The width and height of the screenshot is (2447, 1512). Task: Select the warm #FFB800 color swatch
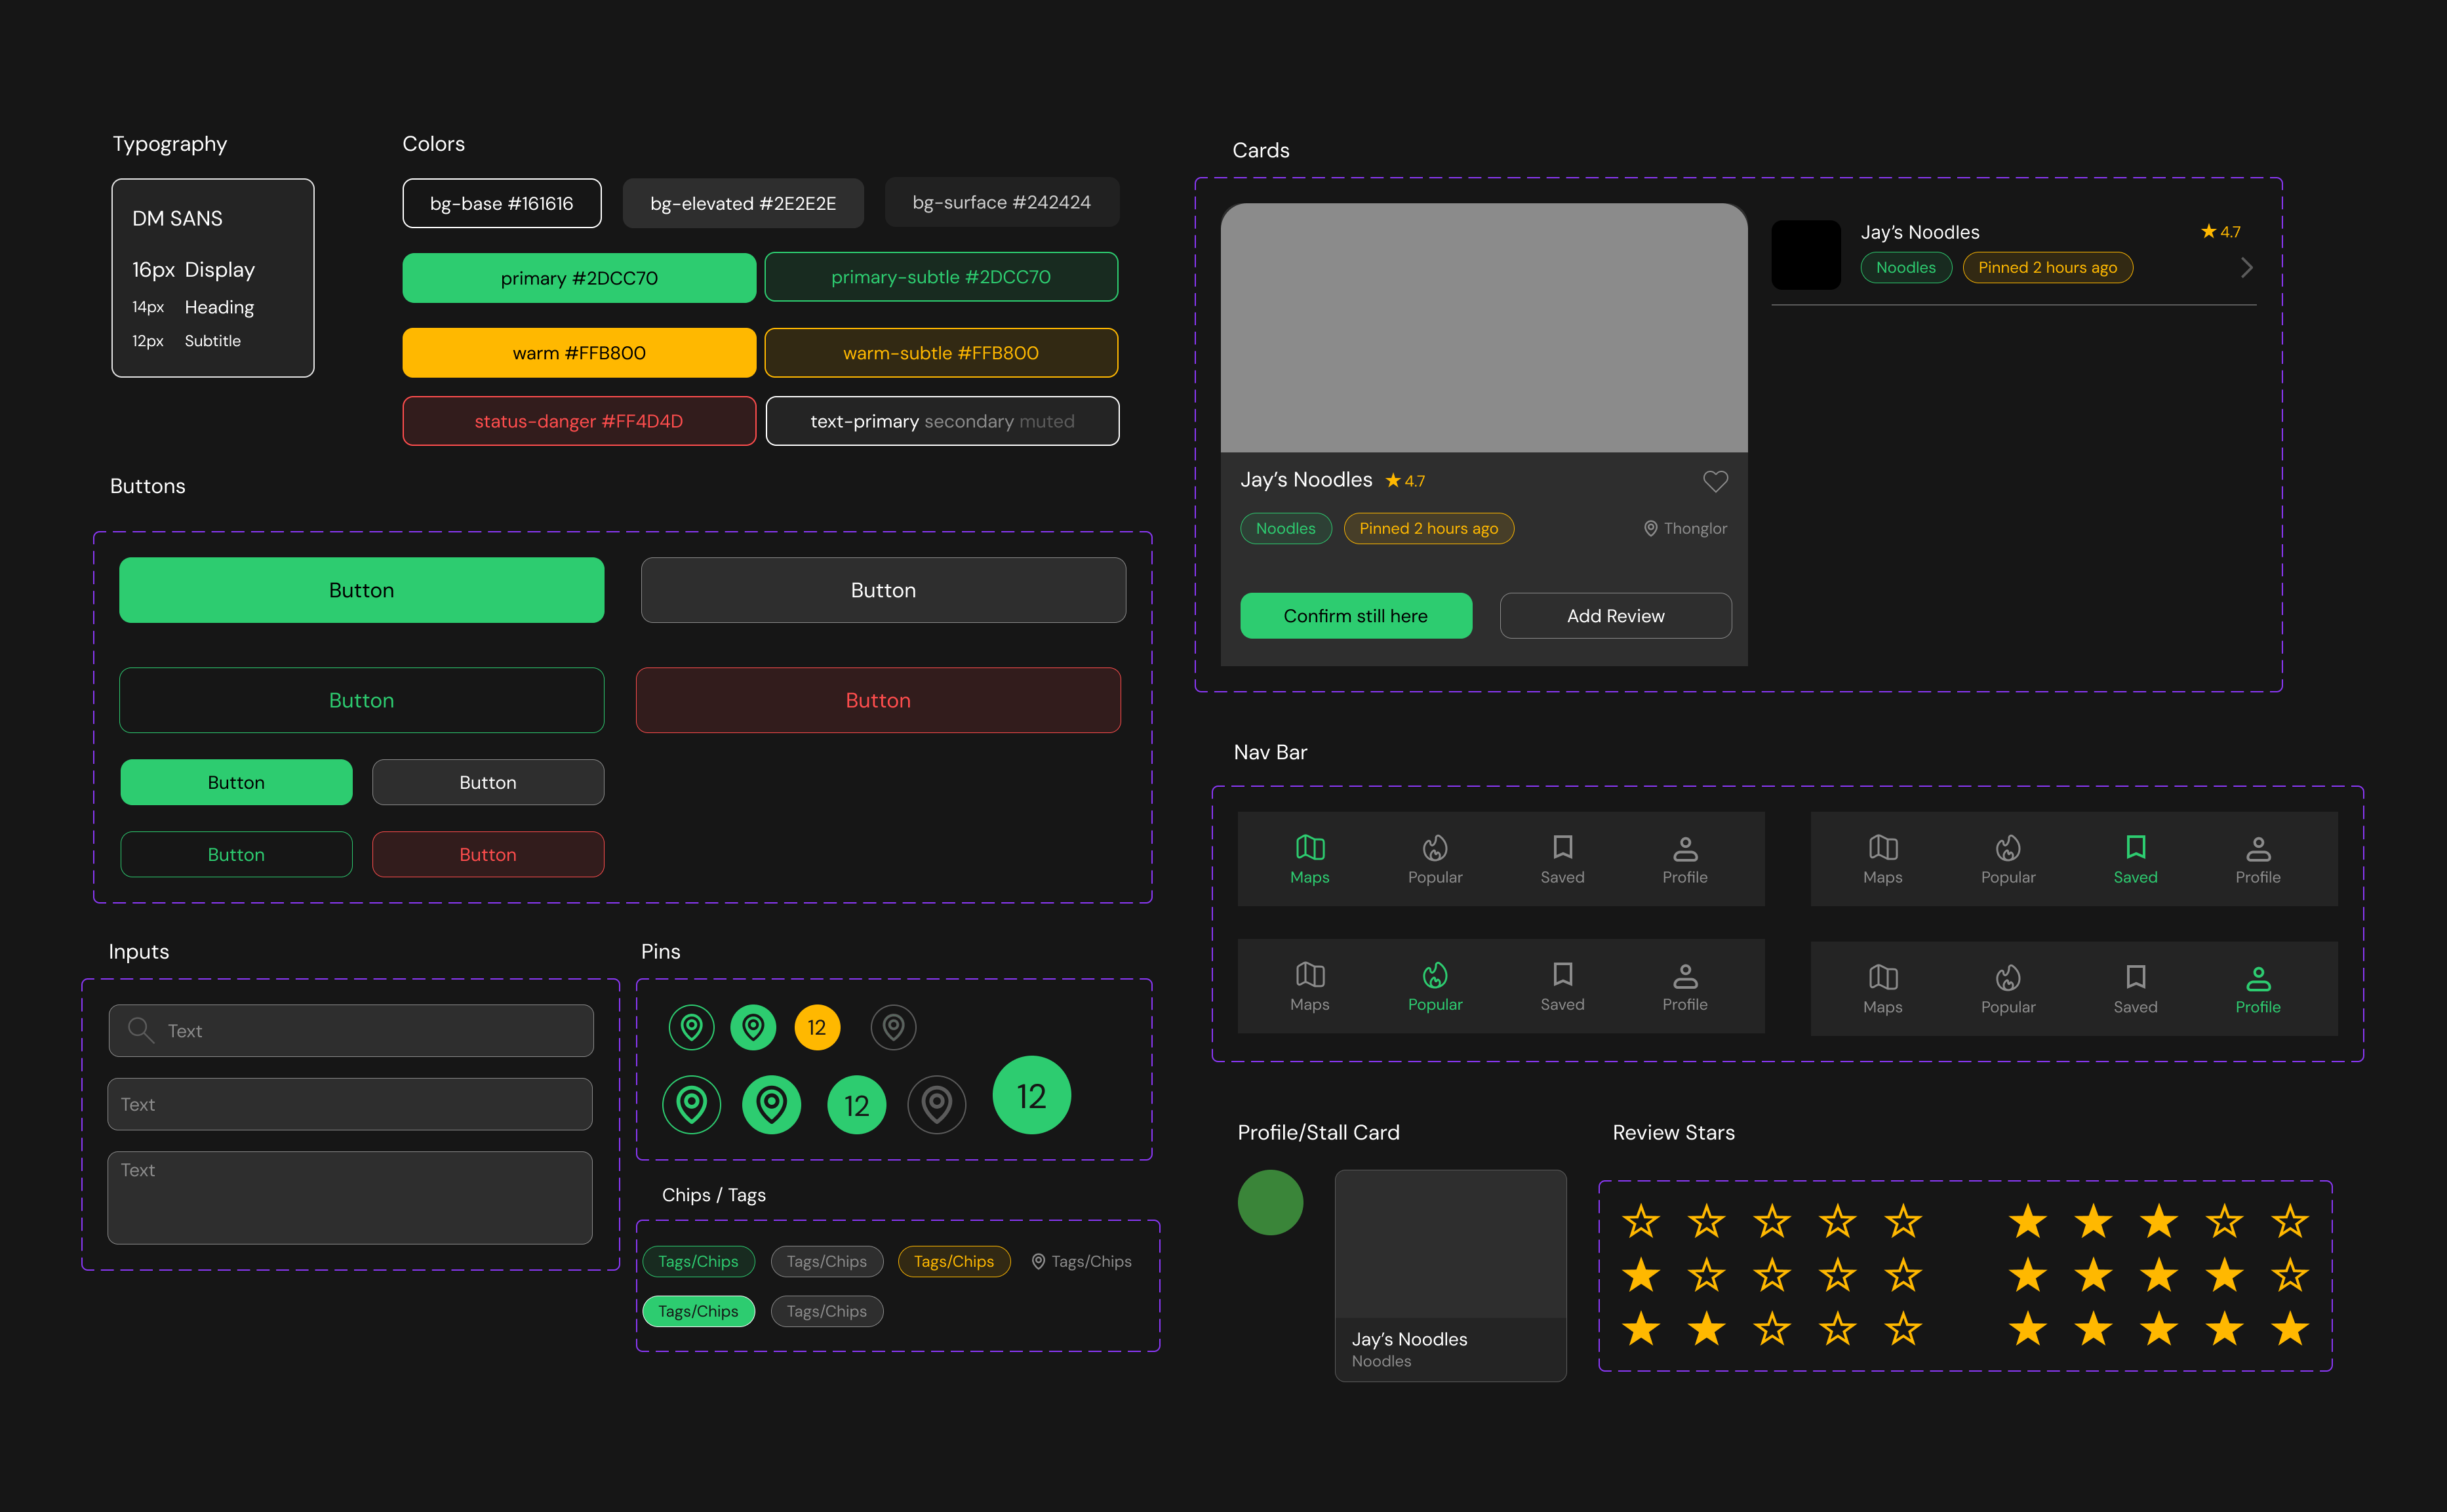click(579, 353)
